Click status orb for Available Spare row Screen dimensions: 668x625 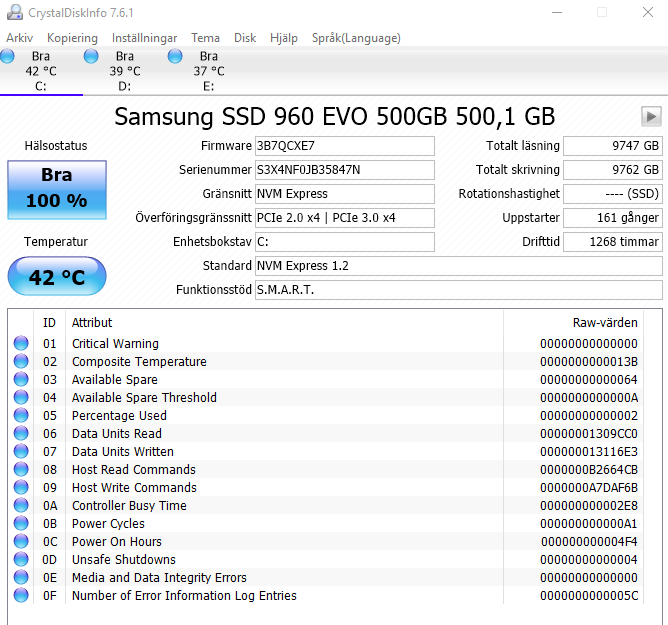21,379
